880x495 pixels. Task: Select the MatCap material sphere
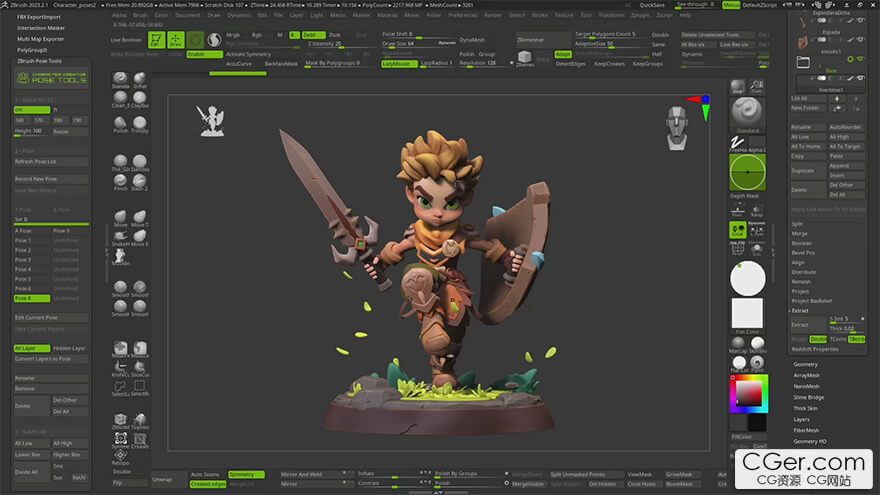coord(738,342)
